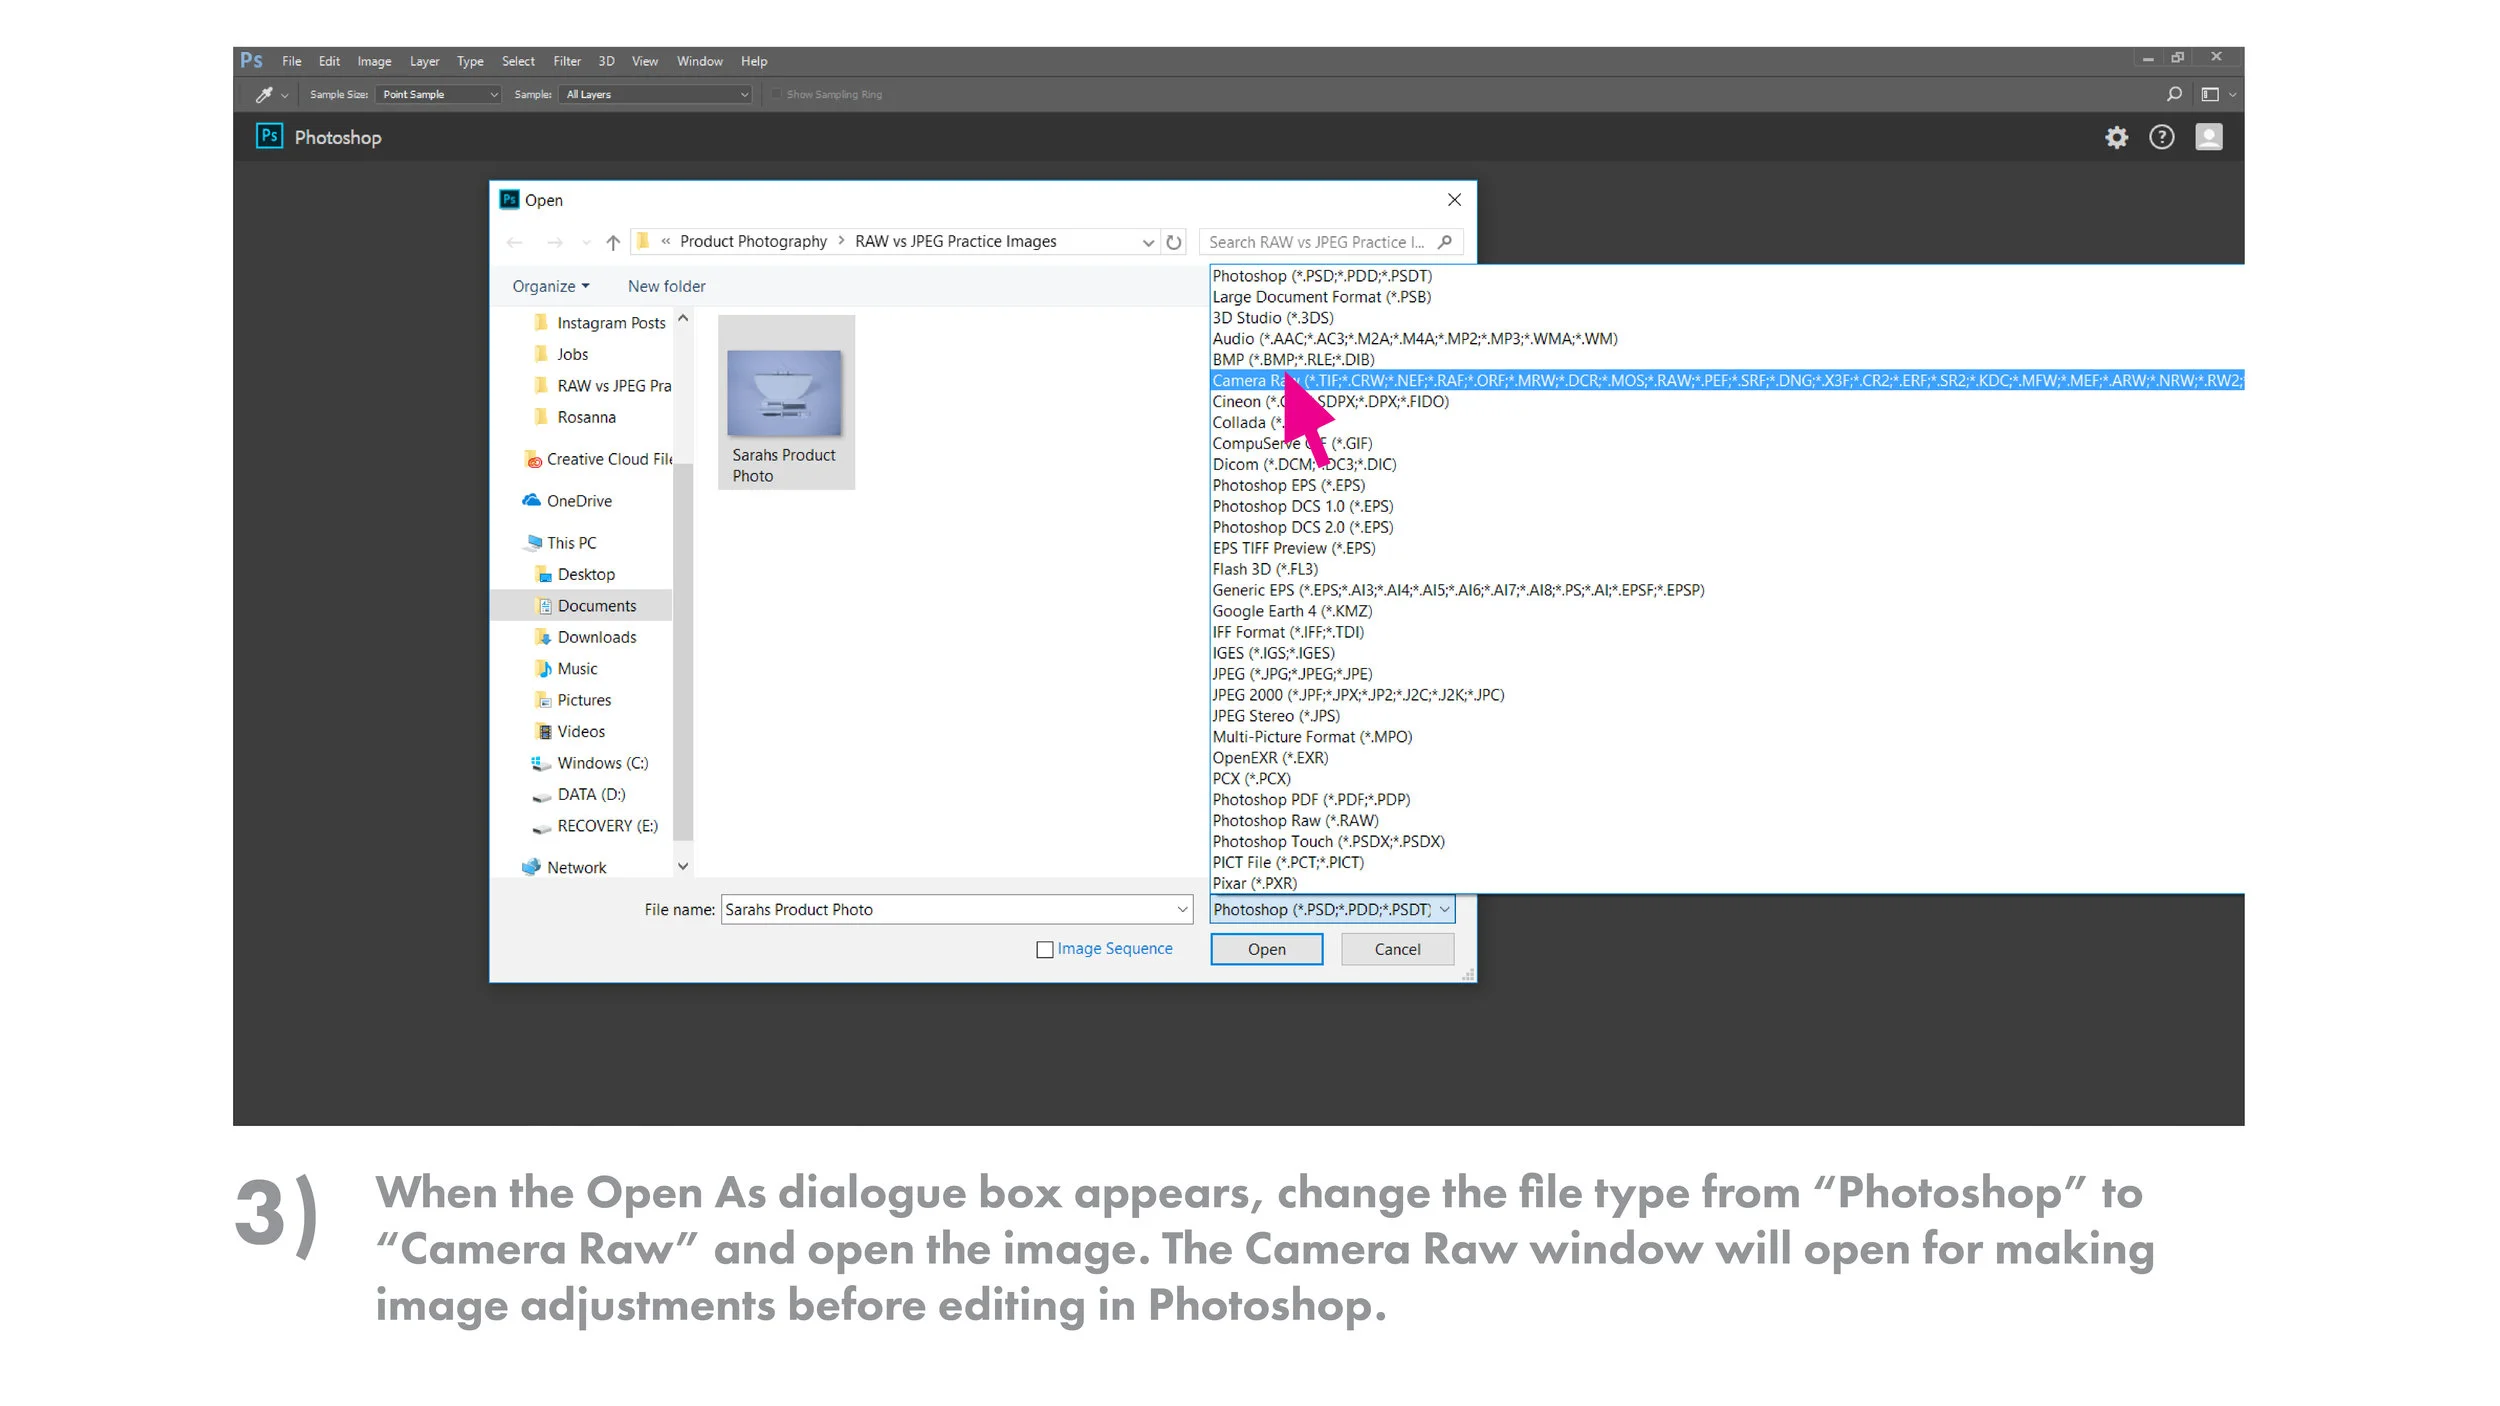Open the File menu
The height and width of the screenshot is (1406, 2500).
pos(291,61)
